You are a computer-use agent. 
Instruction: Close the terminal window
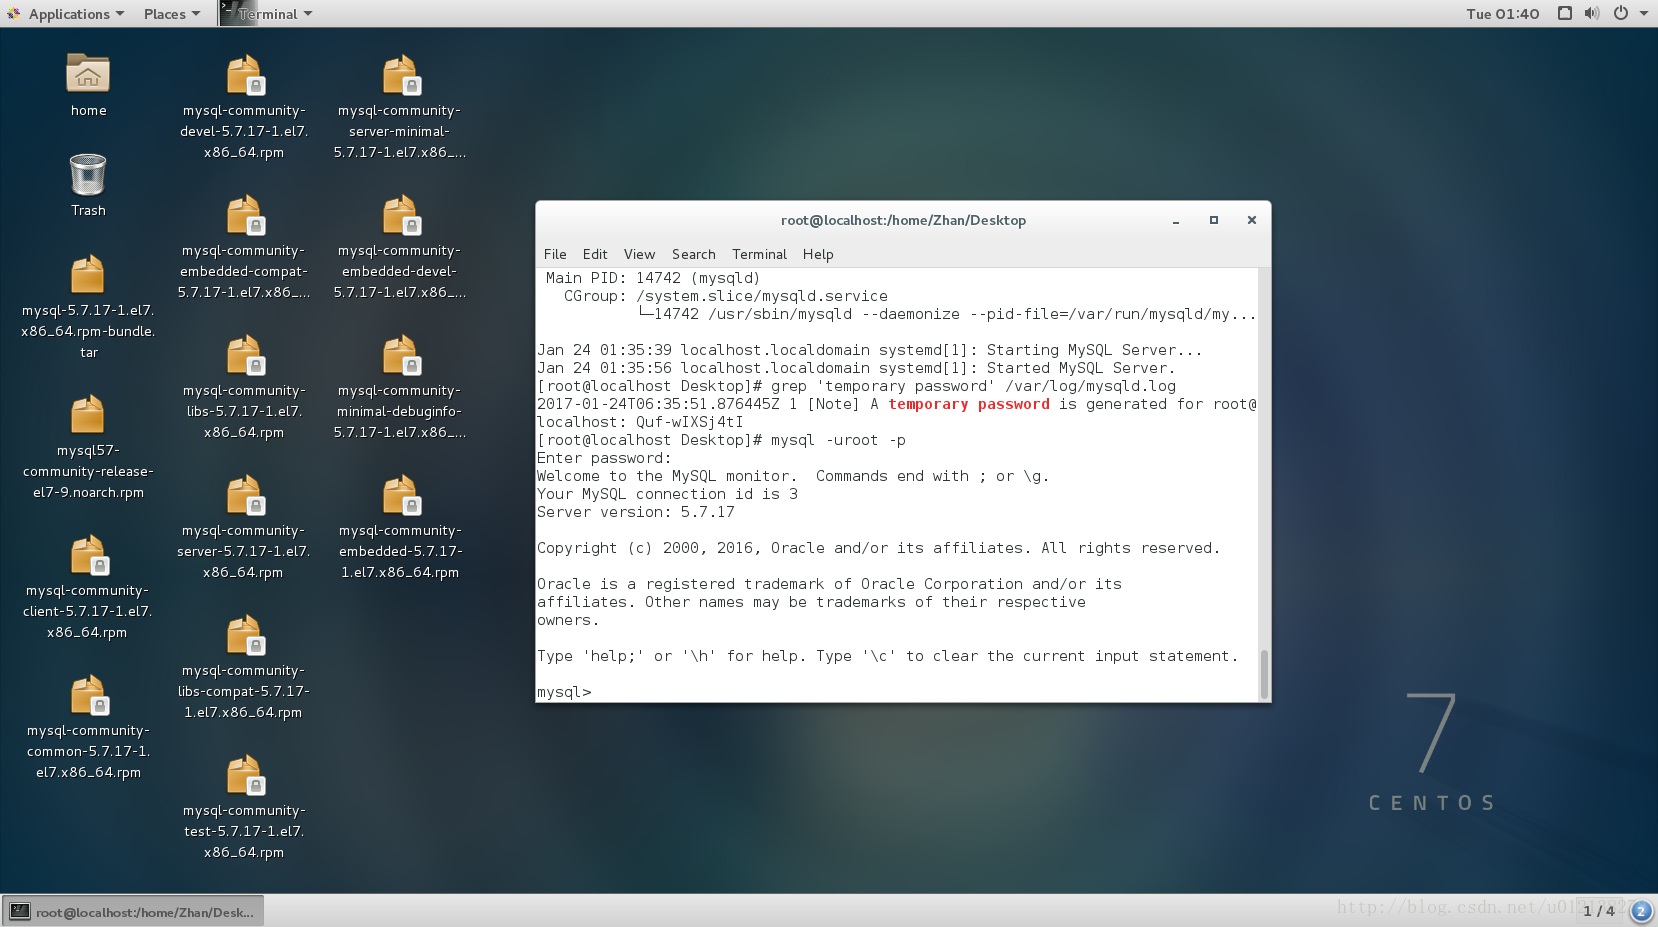pos(1251,220)
